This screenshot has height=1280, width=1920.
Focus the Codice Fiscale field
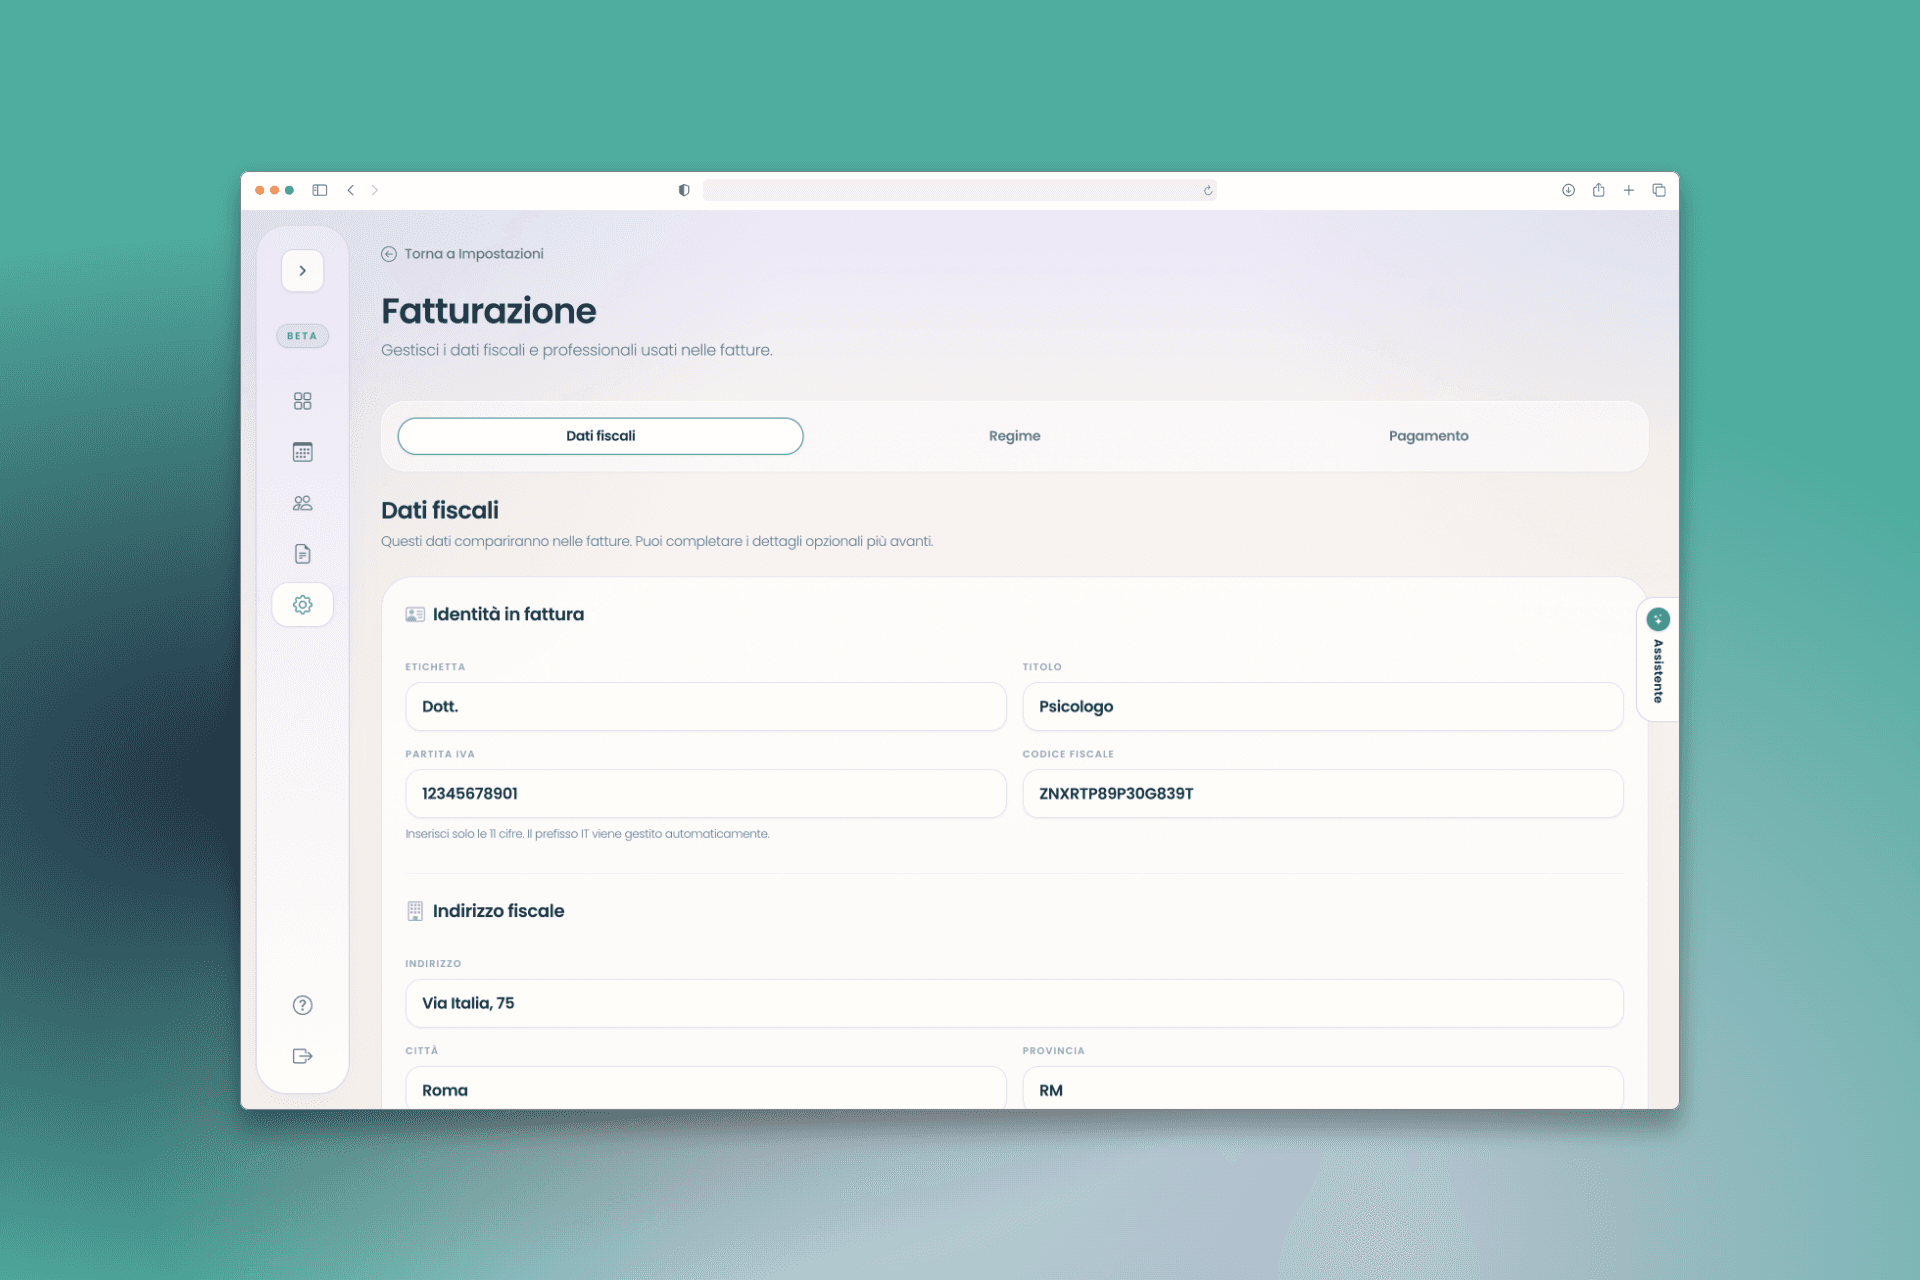coord(1322,794)
